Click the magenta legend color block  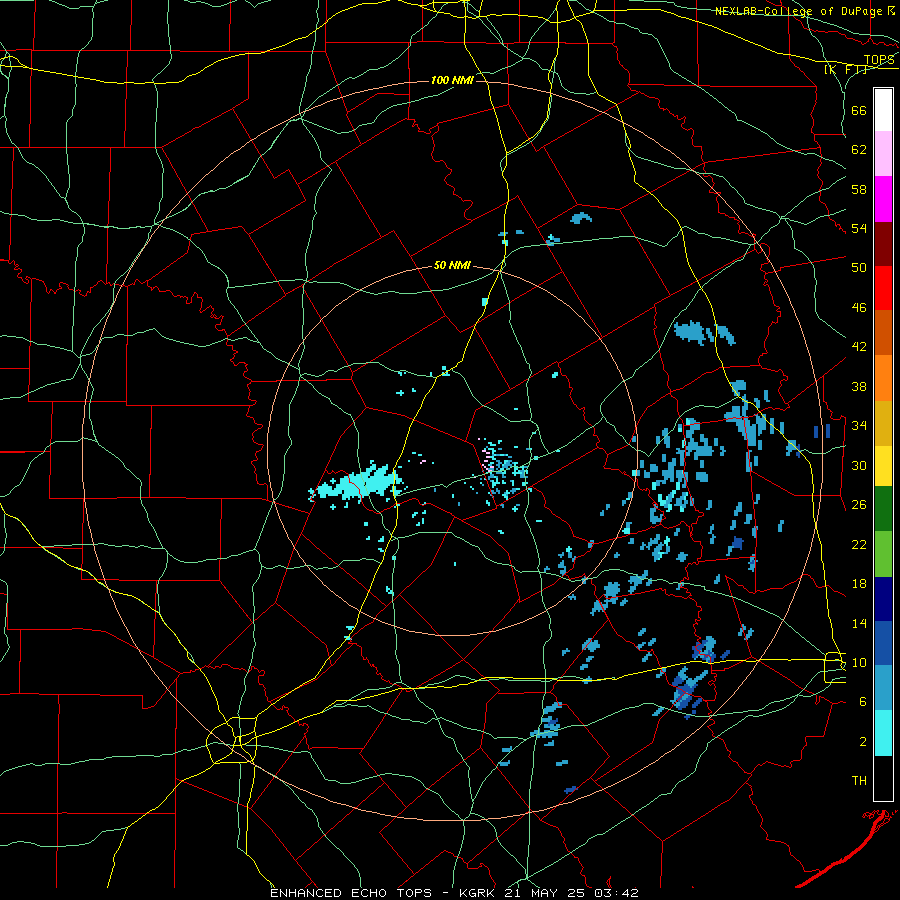pos(883,199)
